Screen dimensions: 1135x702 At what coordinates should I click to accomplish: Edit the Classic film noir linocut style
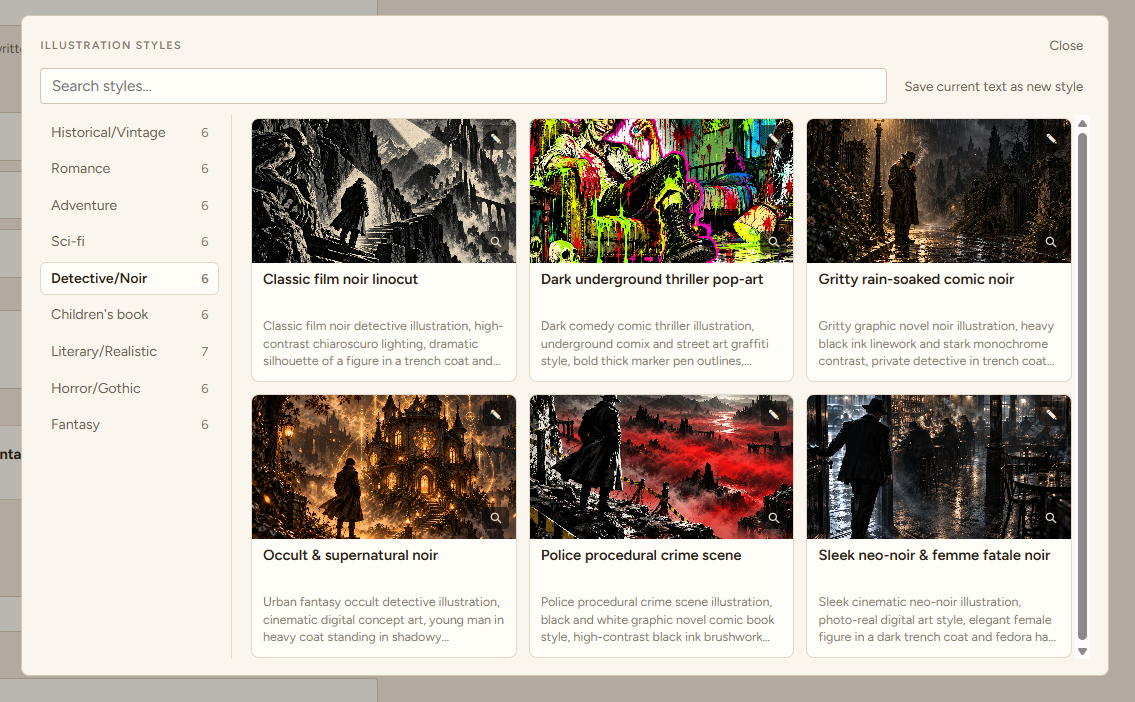[x=496, y=138]
